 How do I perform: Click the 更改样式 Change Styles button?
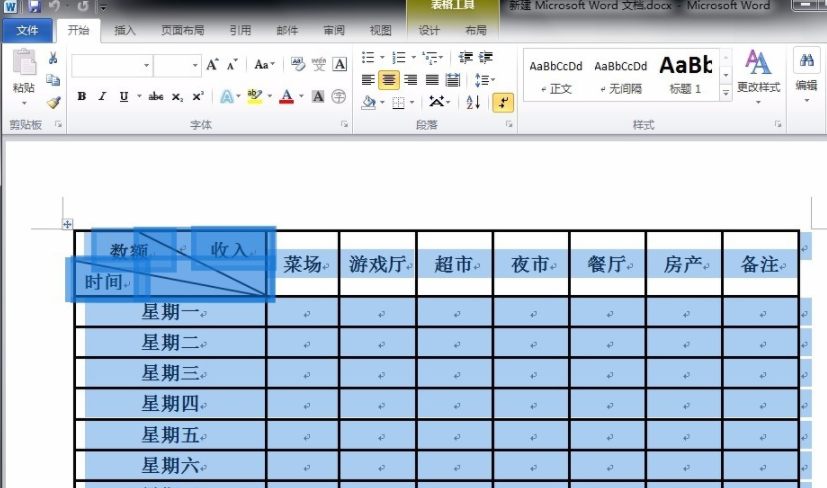pyautogui.click(x=758, y=76)
